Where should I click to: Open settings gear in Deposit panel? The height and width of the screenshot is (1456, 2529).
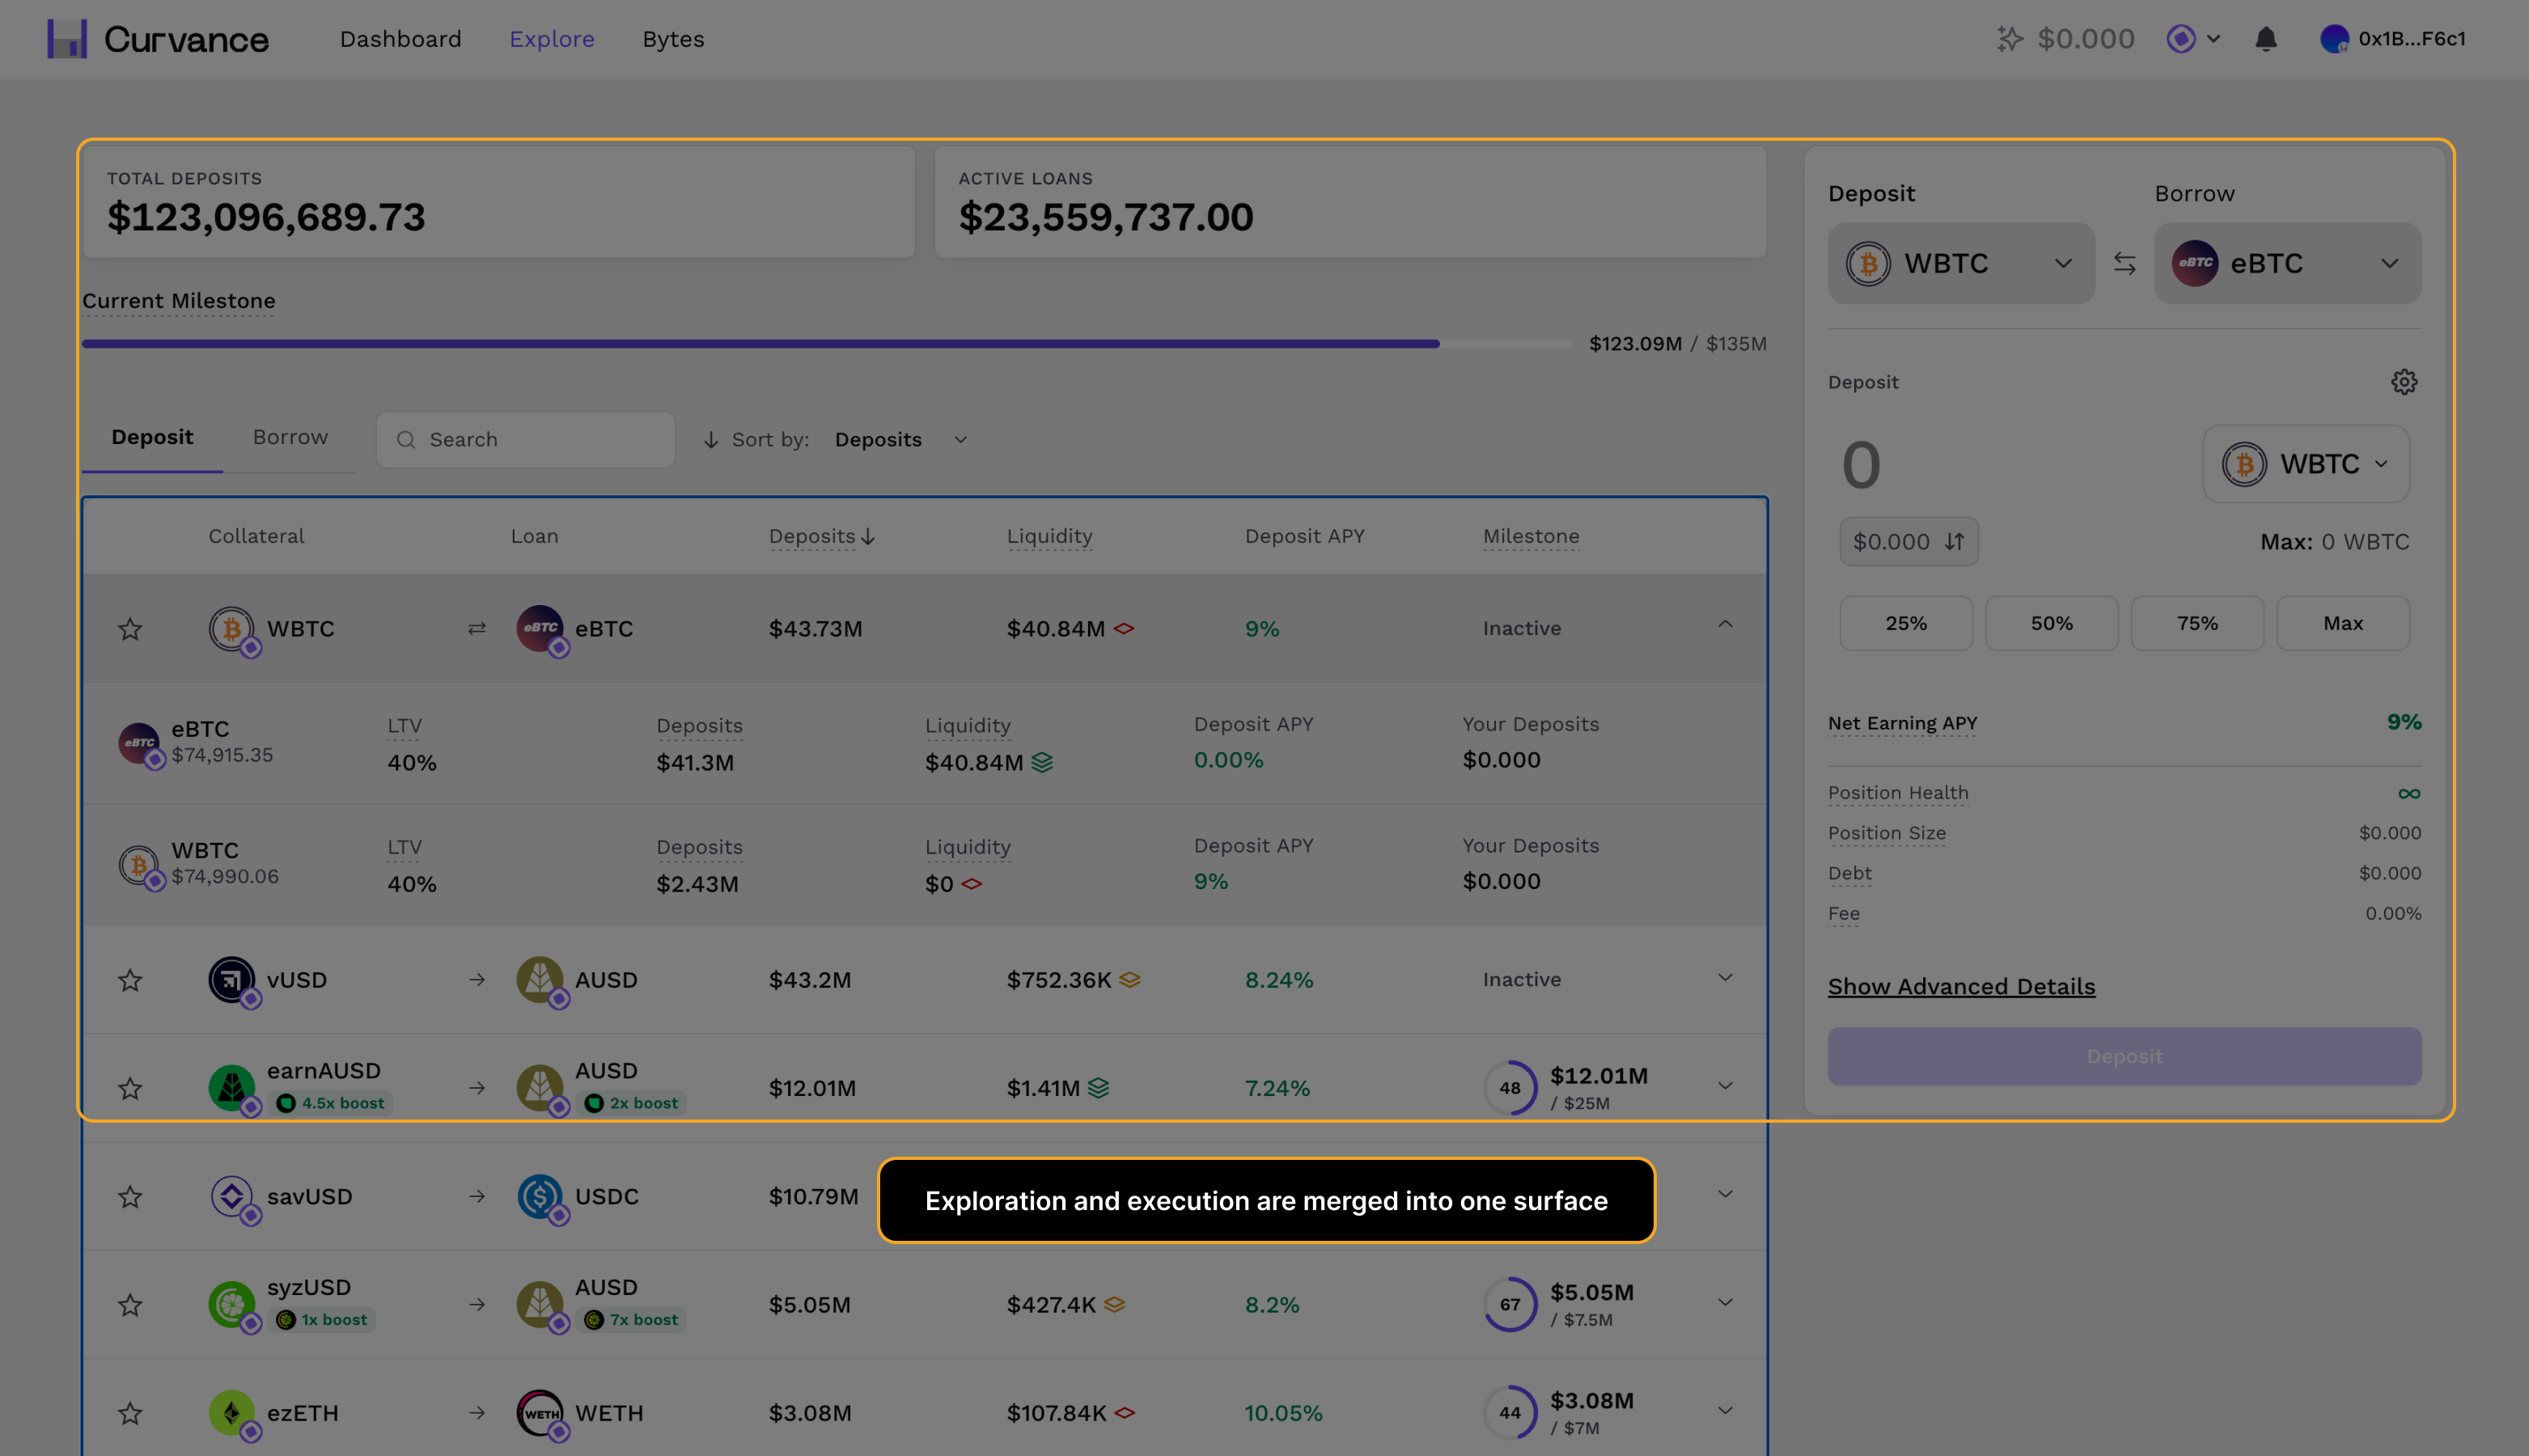tap(2403, 382)
